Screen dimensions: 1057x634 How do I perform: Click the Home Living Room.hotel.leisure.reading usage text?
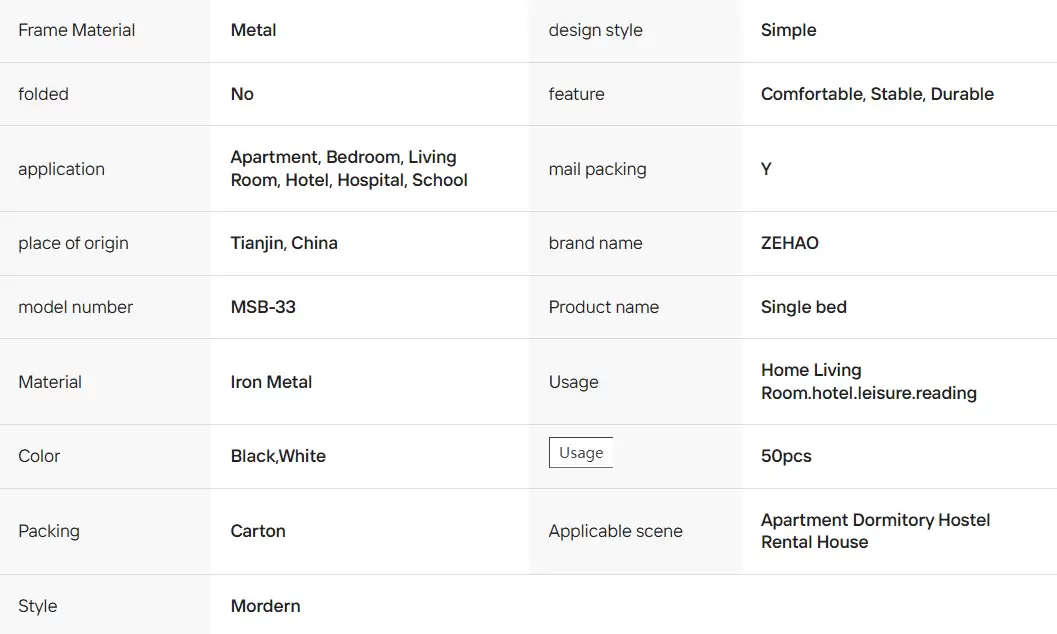click(x=869, y=381)
